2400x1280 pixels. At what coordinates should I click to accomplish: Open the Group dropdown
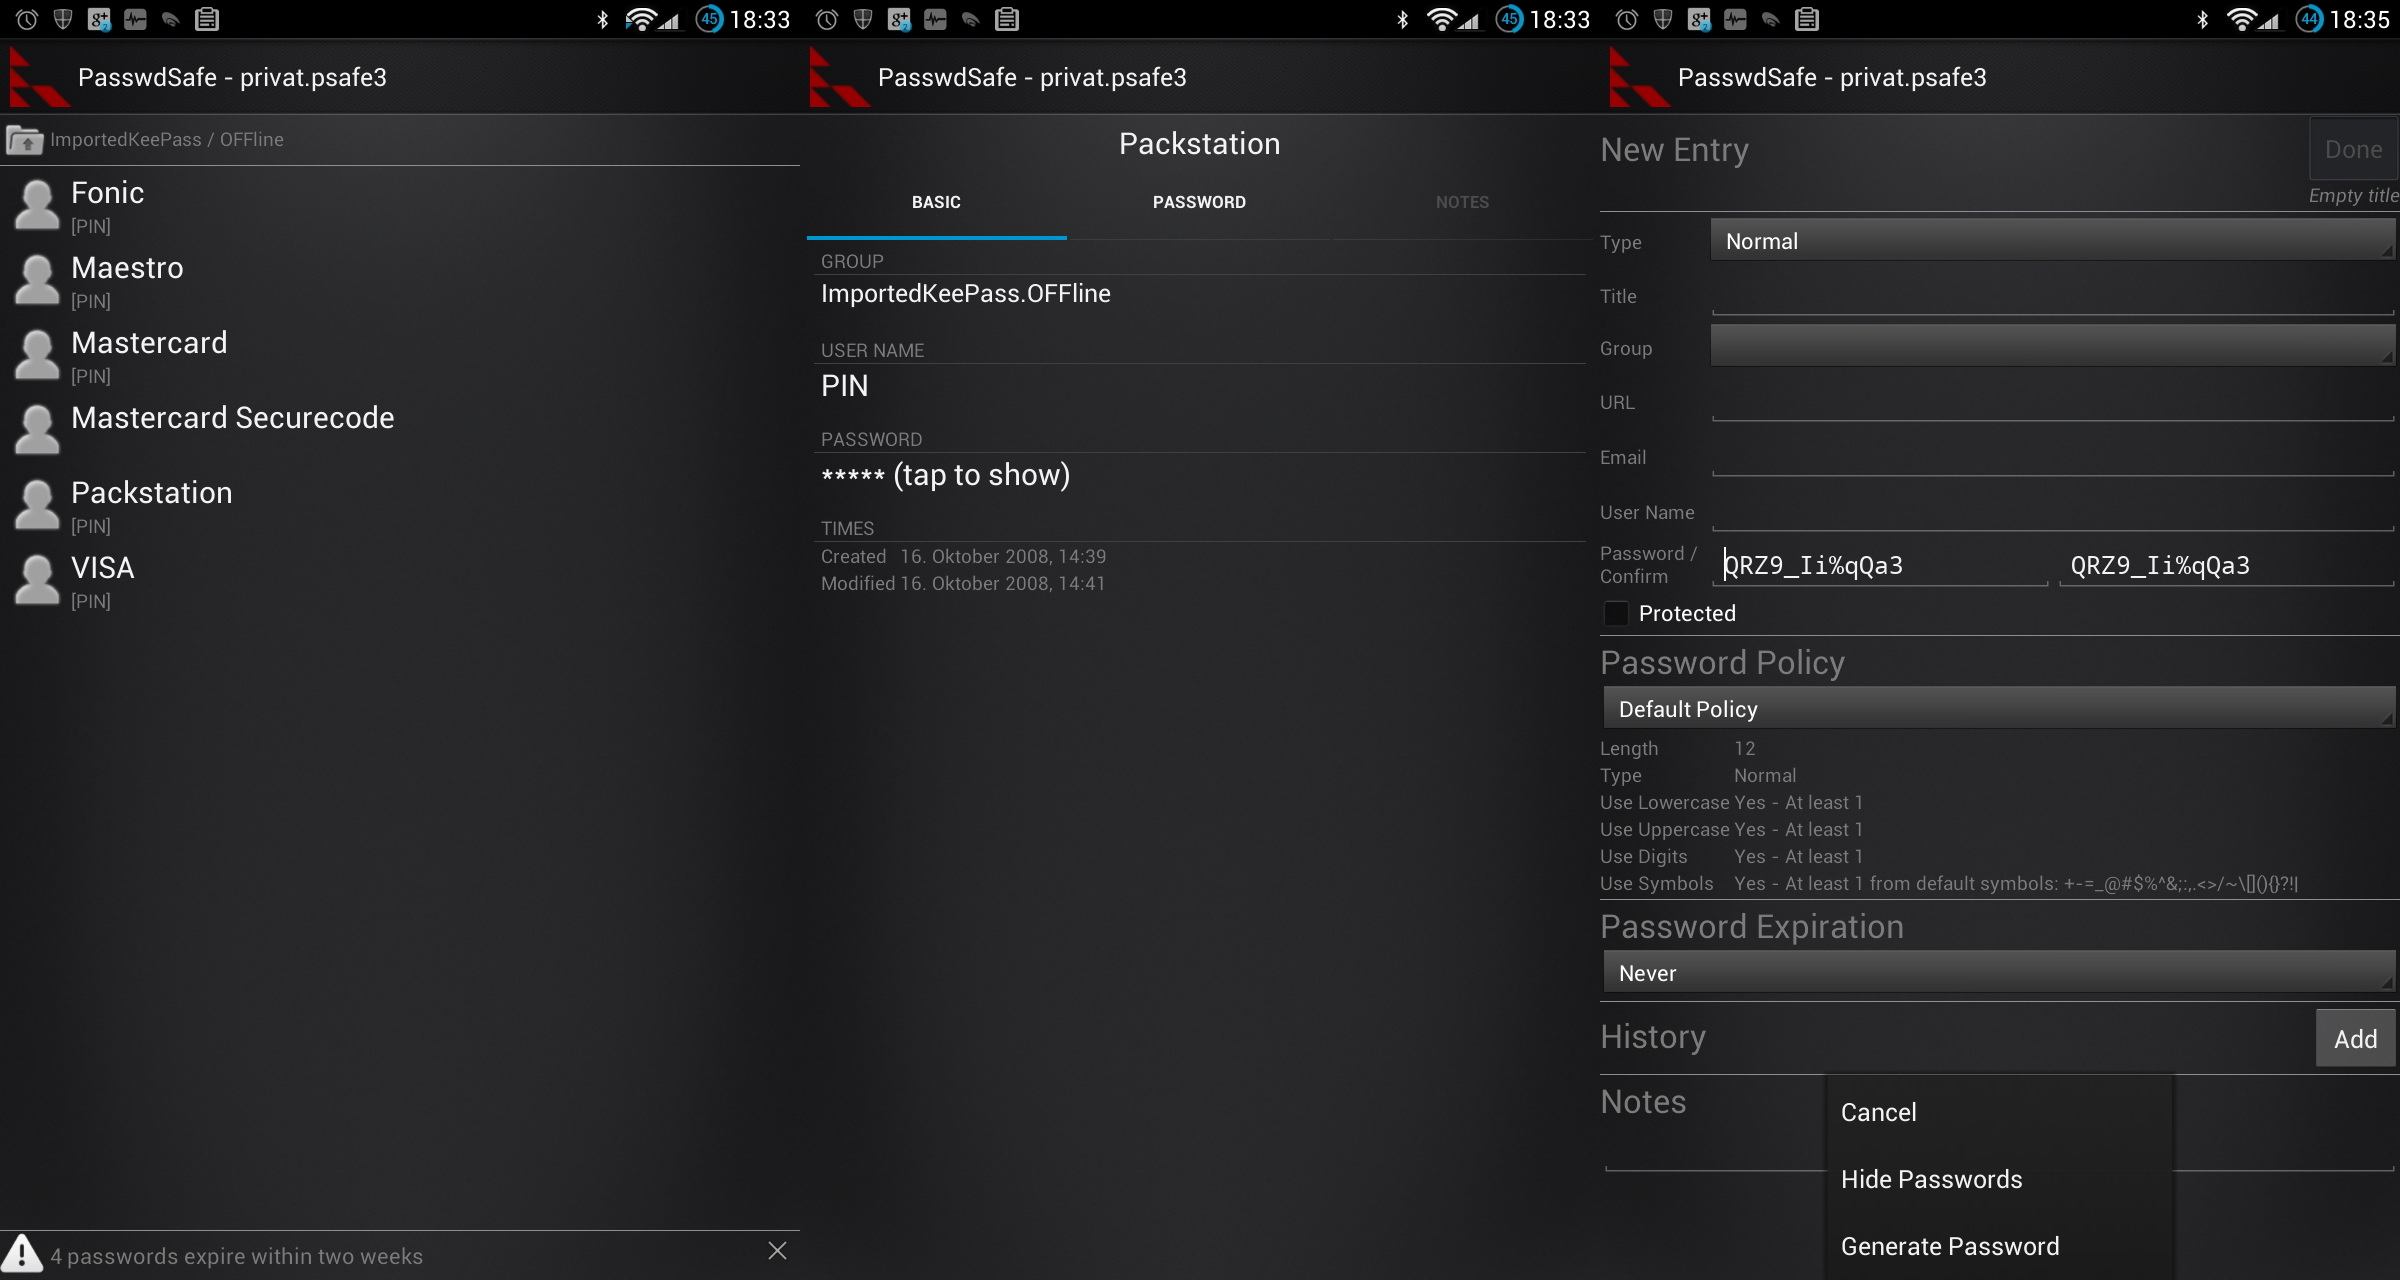(x=2053, y=345)
